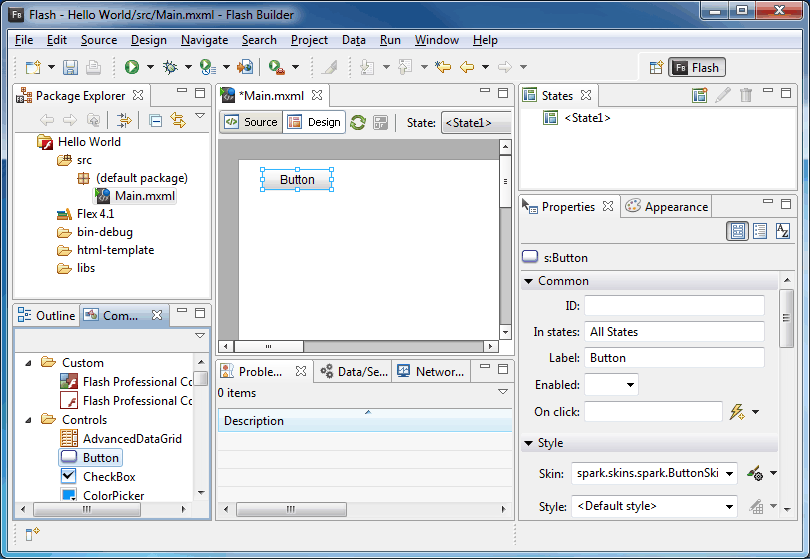The image size is (810, 559).
Task: Click the Last Edit Location arrow icon
Action: tap(443, 67)
